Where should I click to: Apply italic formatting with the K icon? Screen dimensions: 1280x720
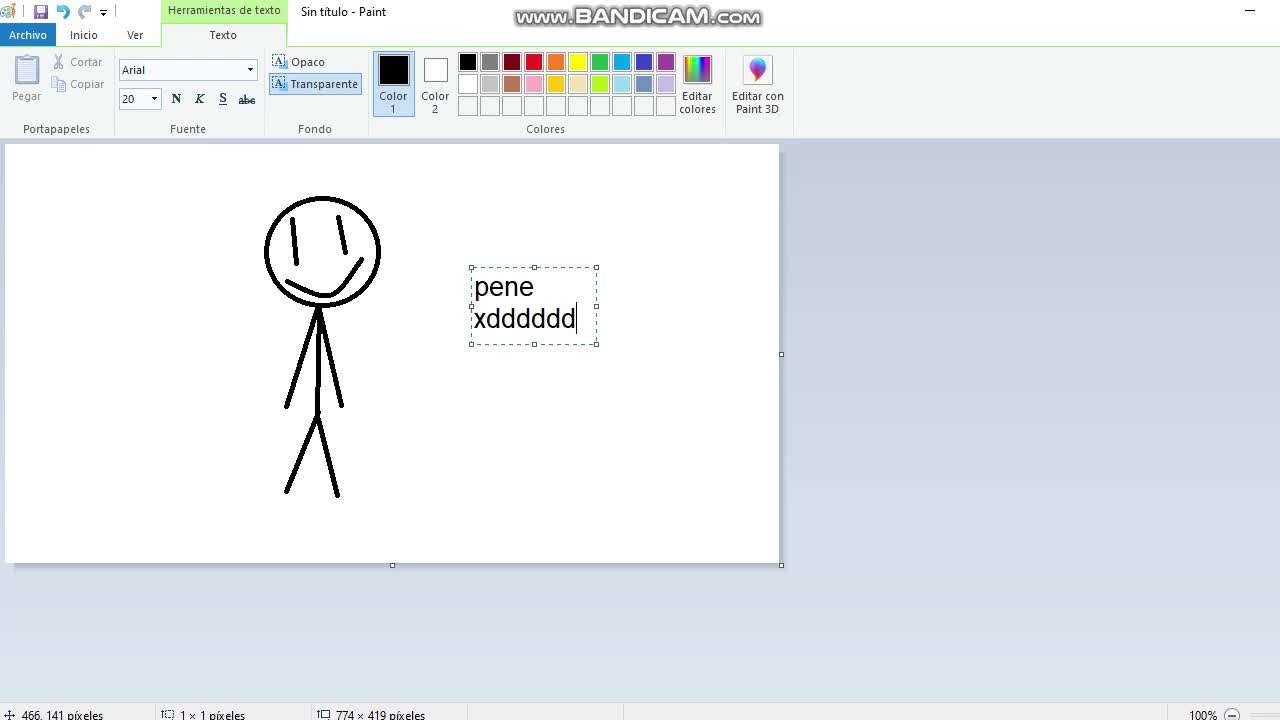tap(199, 98)
